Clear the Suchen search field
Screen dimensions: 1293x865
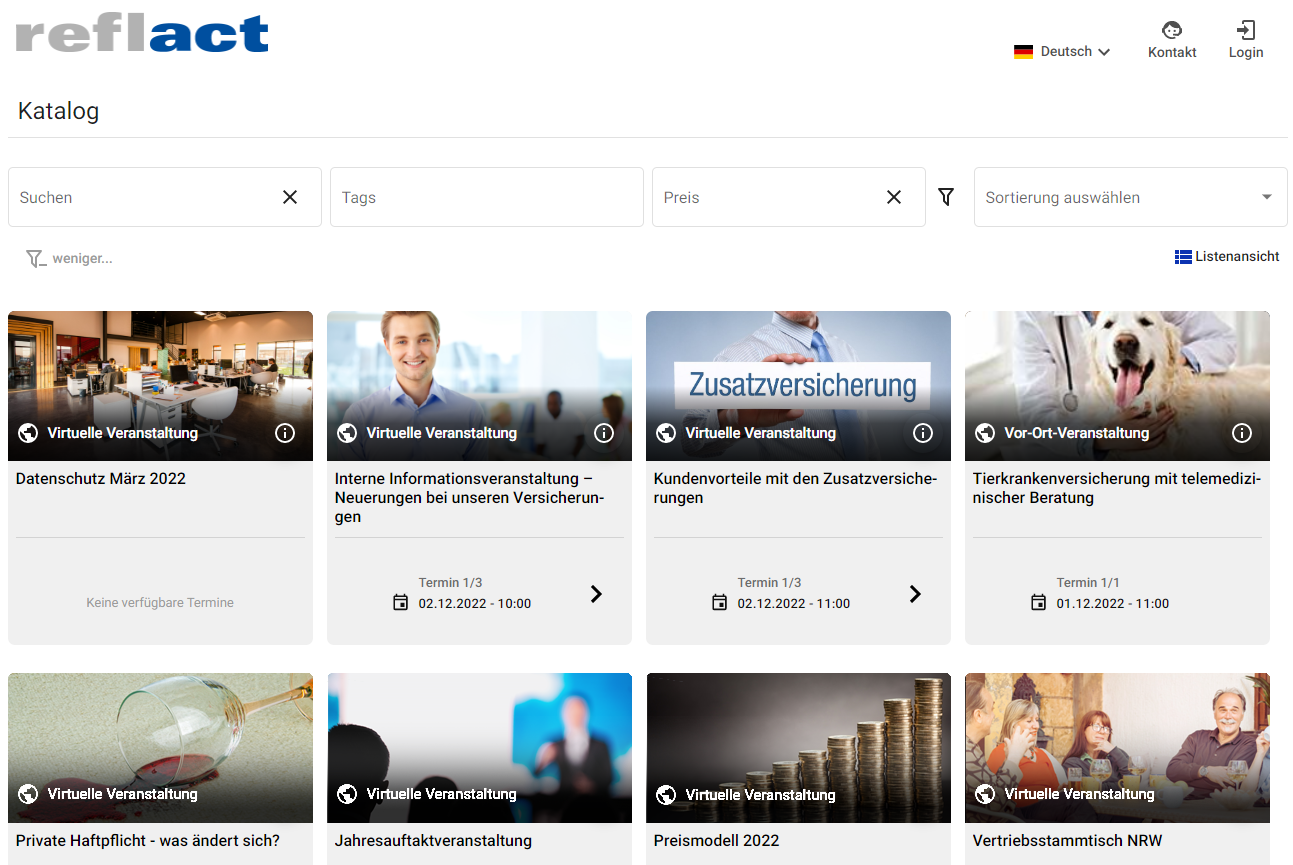pos(290,197)
